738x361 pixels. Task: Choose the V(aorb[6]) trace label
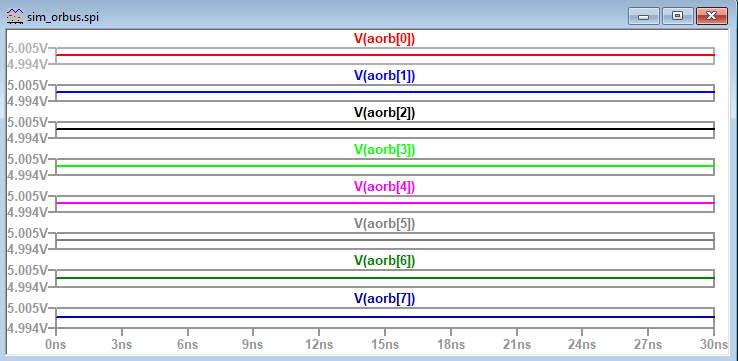pyautogui.click(x=385, y=261)
